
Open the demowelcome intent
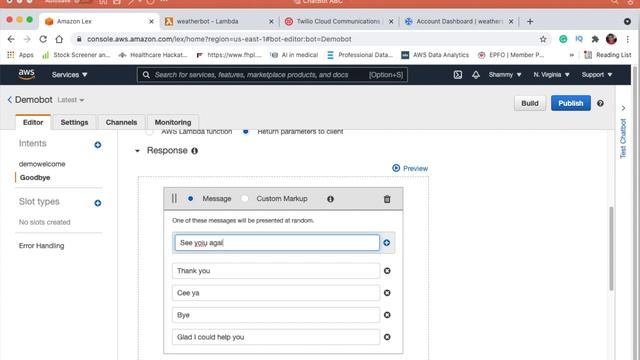coord(42,164)
